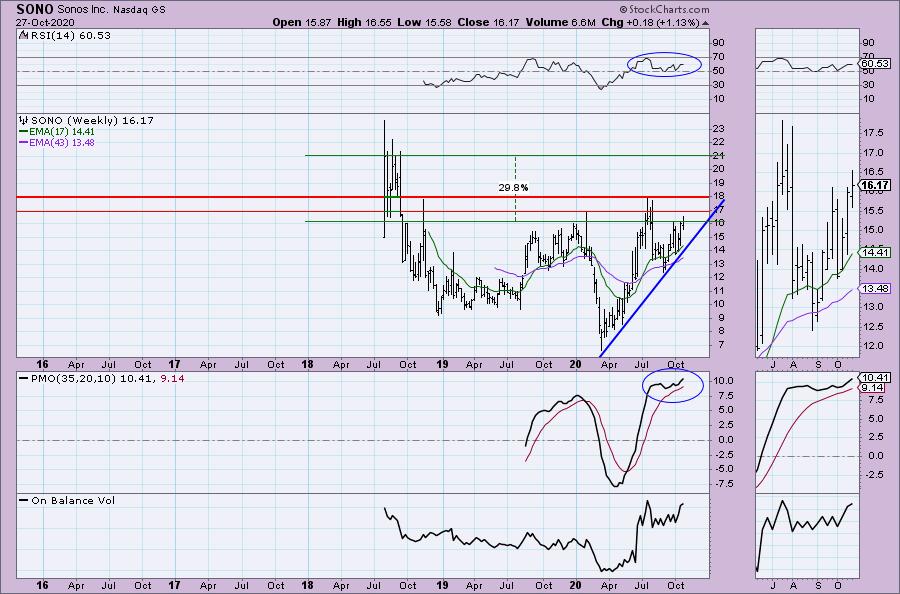The height and width of the screenshot is (594, 900).
Task: Click the blue ellipse annotation on the PMO panel
Action: coord(673,385)
